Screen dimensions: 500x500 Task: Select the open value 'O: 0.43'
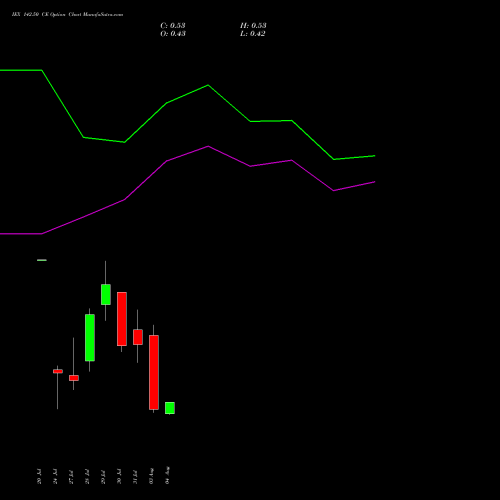[173, 34]
